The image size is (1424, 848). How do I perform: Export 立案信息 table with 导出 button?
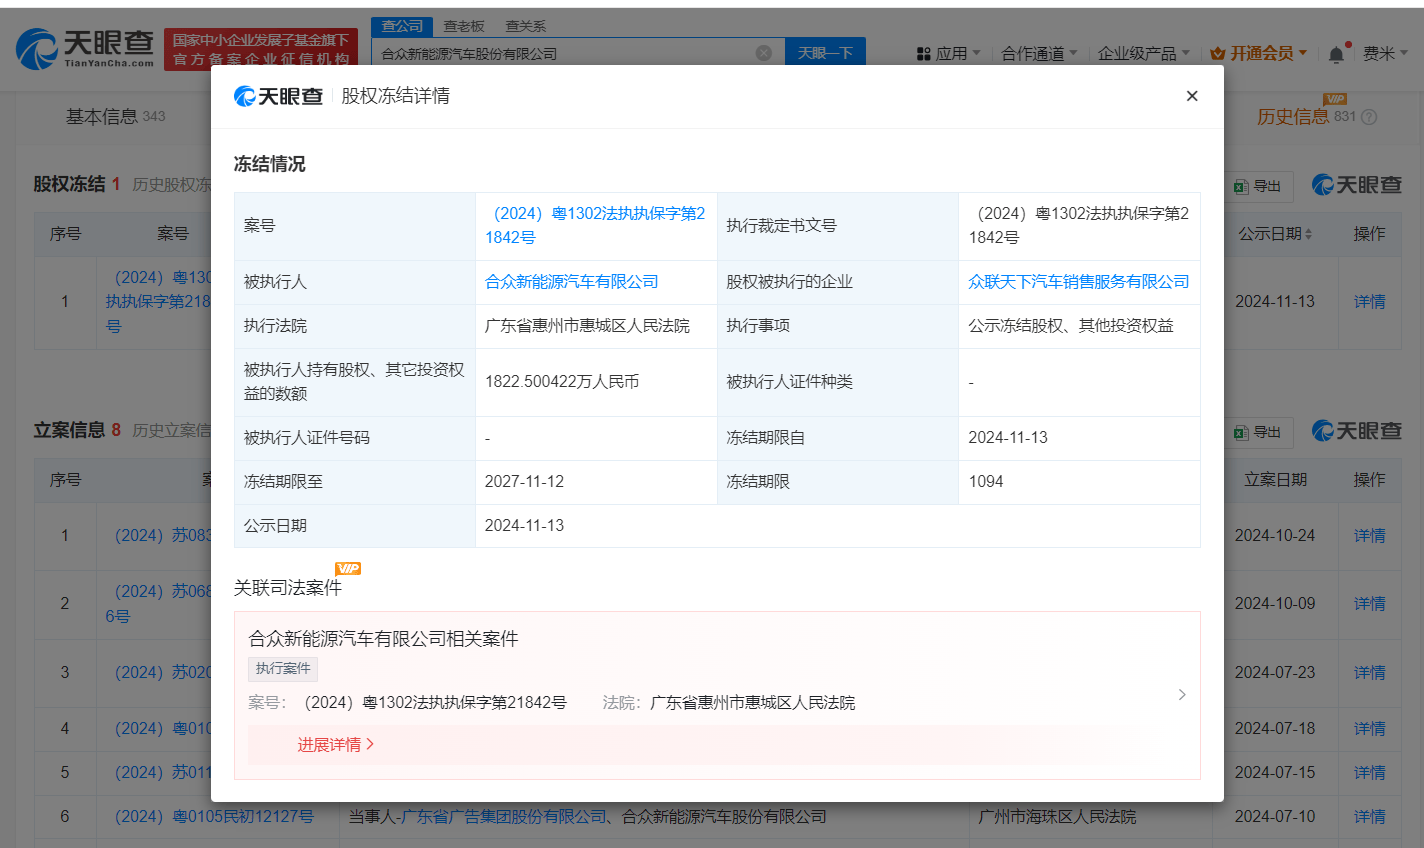point(1259,432)
